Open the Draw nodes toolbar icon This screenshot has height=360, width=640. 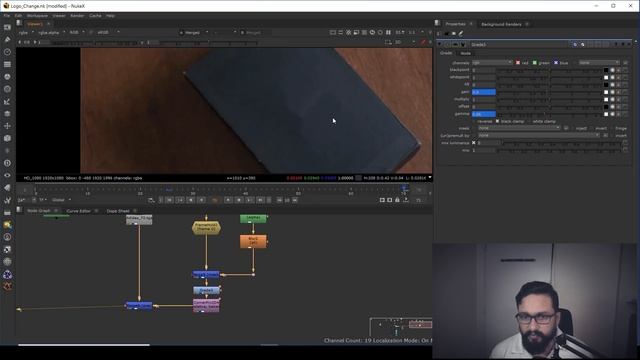pyautogui.click(x=7, y=40)
